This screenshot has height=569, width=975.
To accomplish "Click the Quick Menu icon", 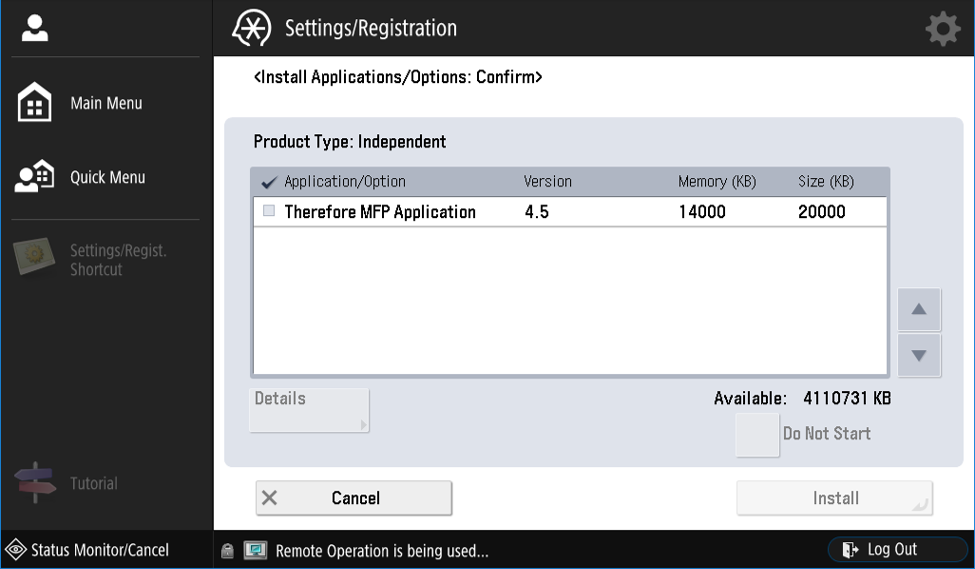I will [35, 177].
